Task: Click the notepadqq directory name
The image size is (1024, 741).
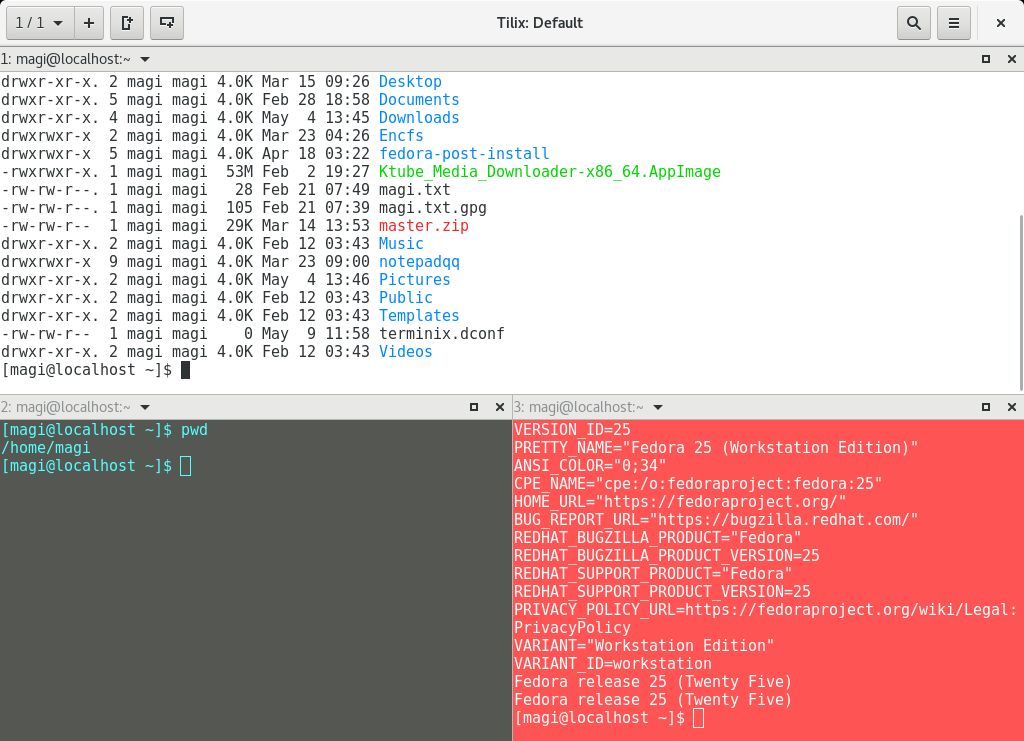Action: click(419, 262)
